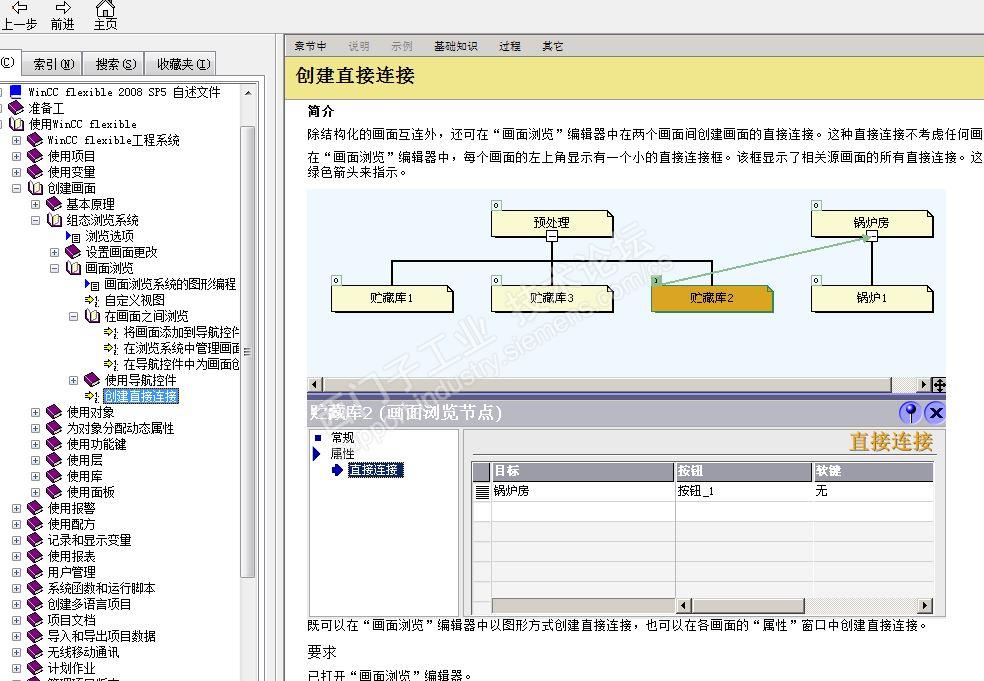This screenshot has height=681, width=984.
Task: Open the 主页 home icon
Action: pos(105,8)
